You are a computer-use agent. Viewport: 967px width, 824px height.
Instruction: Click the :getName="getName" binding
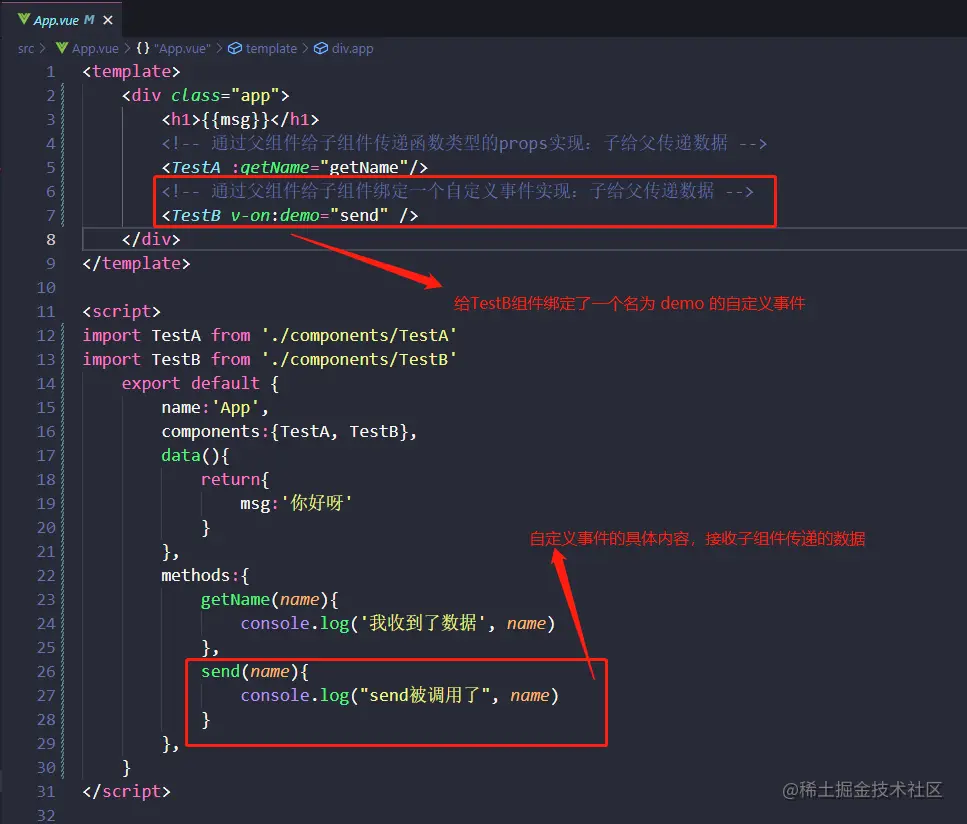tap(320, 168)
